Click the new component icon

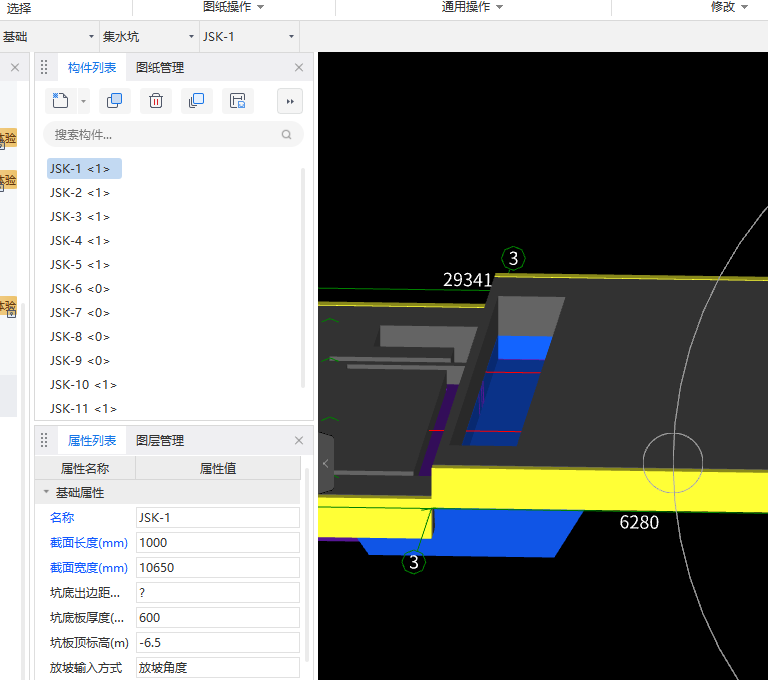pos(60,101)
